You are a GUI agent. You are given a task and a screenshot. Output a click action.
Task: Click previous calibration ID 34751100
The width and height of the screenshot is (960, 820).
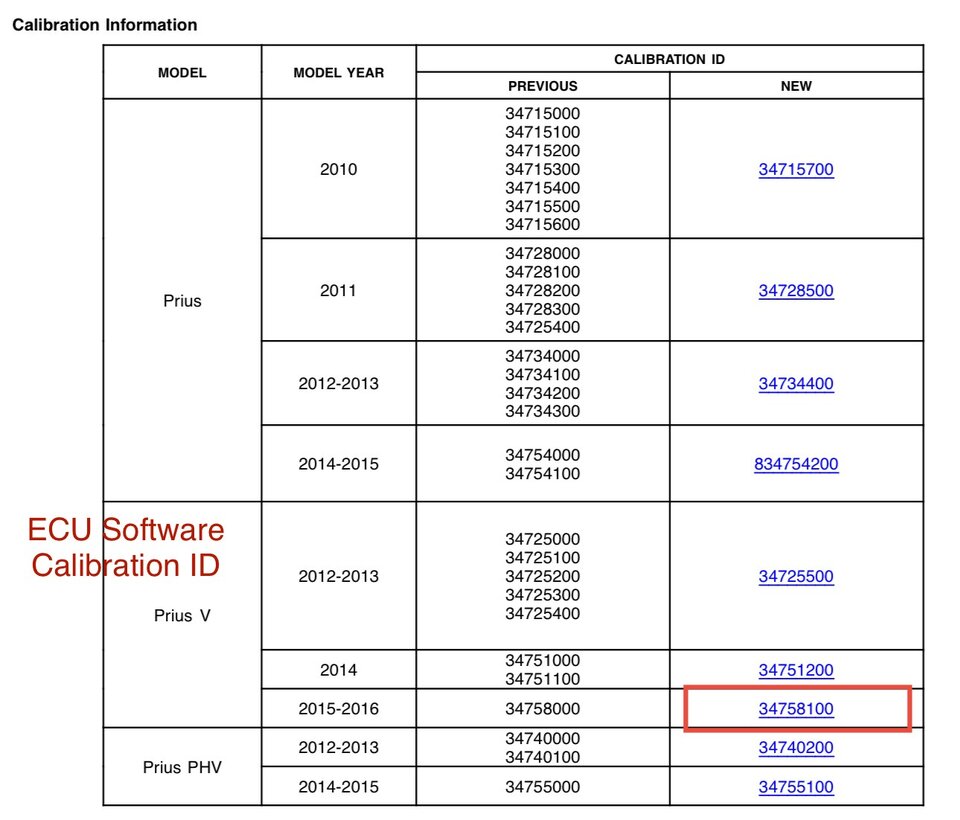[x=542, y=679]
